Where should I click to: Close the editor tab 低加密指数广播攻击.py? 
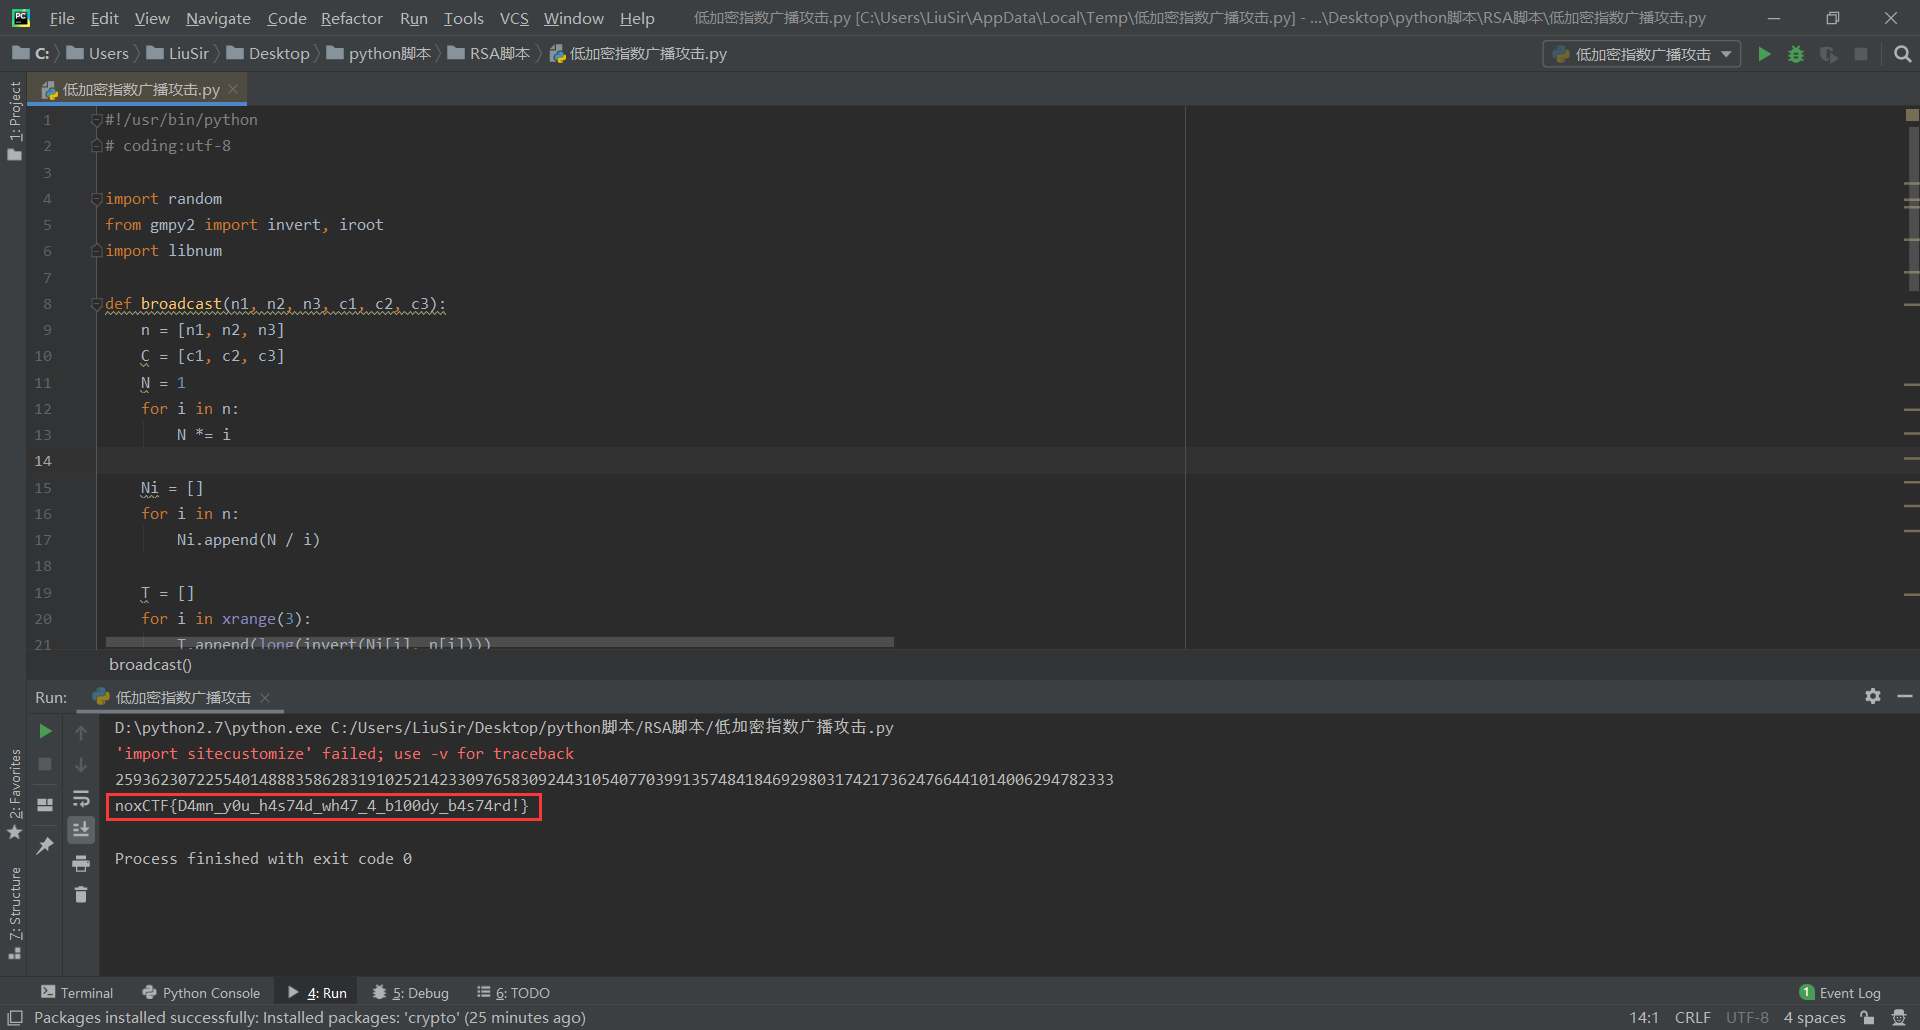pos(233,89)
